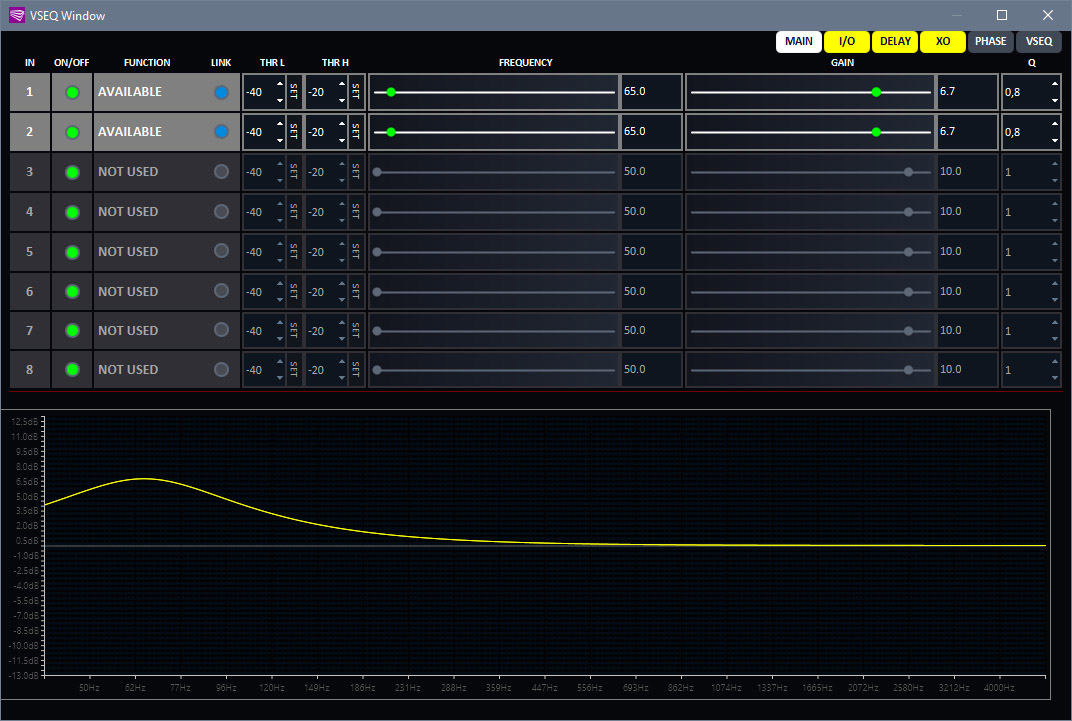Viewport: 1072px width, 721px height.
Task: Go to the XO tab
Action: 943,42
